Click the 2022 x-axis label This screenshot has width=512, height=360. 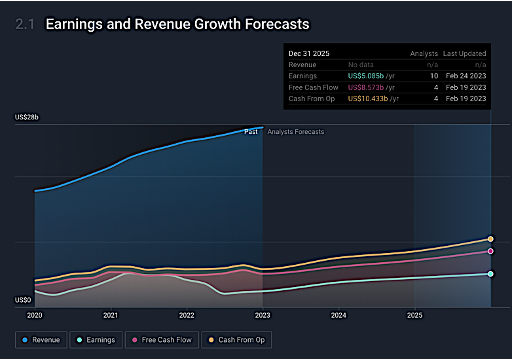click(x=187, y=315)
